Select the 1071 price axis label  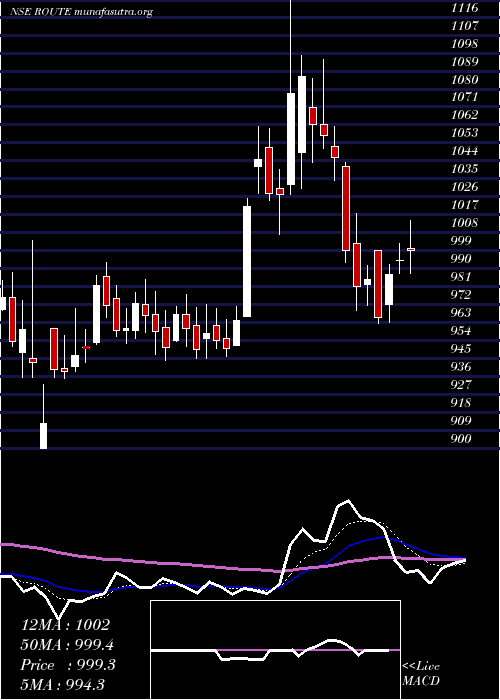click(x=465, y=97)
